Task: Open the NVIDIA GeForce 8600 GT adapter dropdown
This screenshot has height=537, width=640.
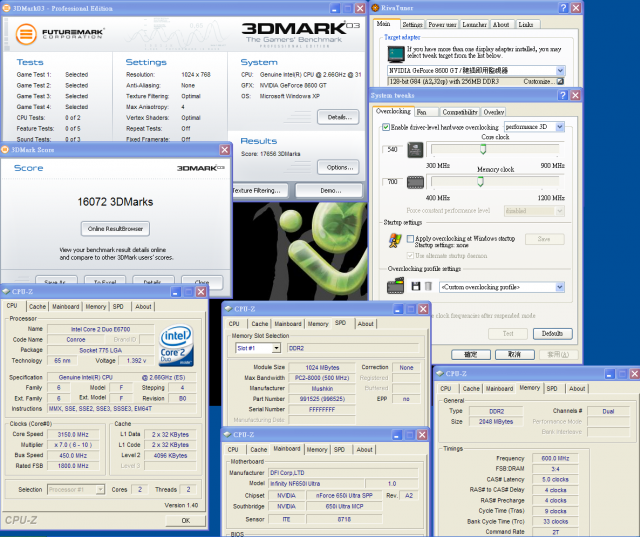Action: click(x=560, y=71)
